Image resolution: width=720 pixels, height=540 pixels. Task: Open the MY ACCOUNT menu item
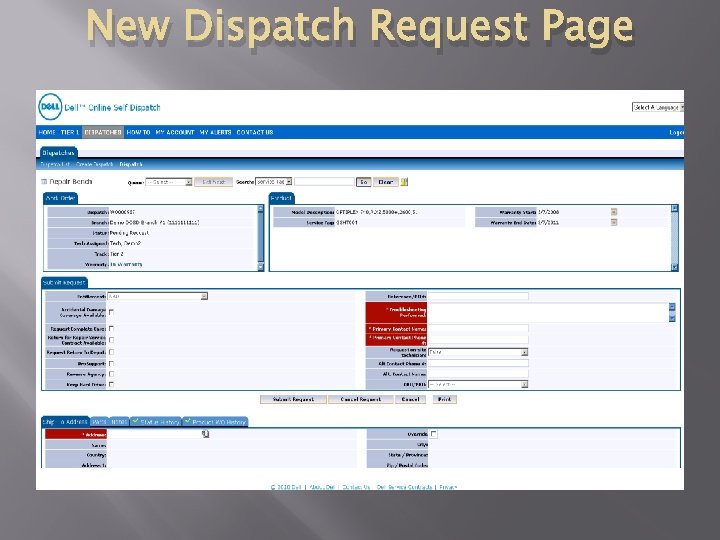tap(175, 132)
